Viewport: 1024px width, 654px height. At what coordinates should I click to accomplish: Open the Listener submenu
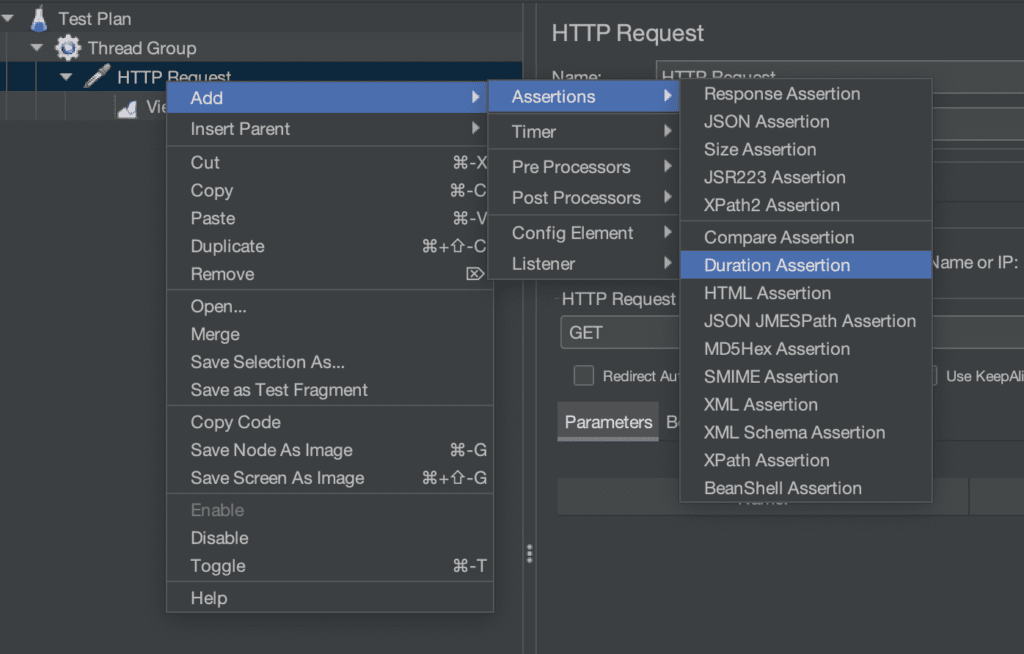tap(584, 263)
